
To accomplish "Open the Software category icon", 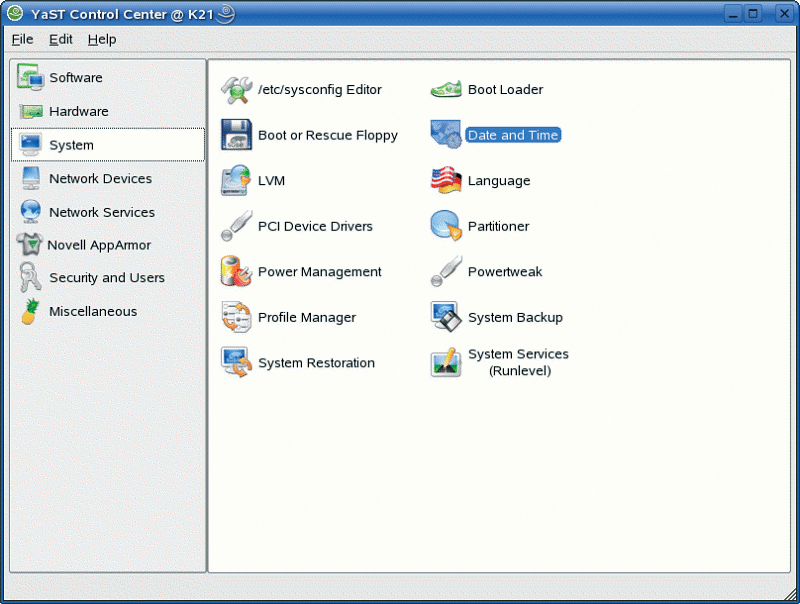I will [30, 77].
